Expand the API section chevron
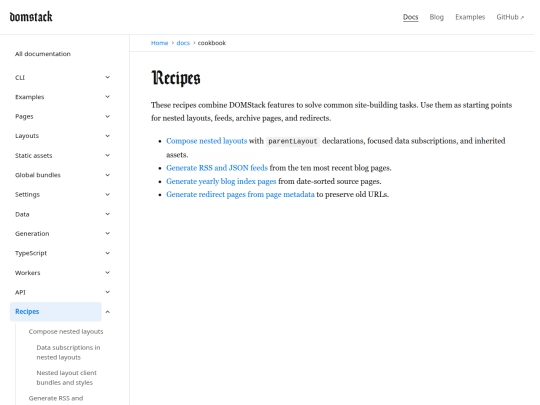 [x=107, y=292]
